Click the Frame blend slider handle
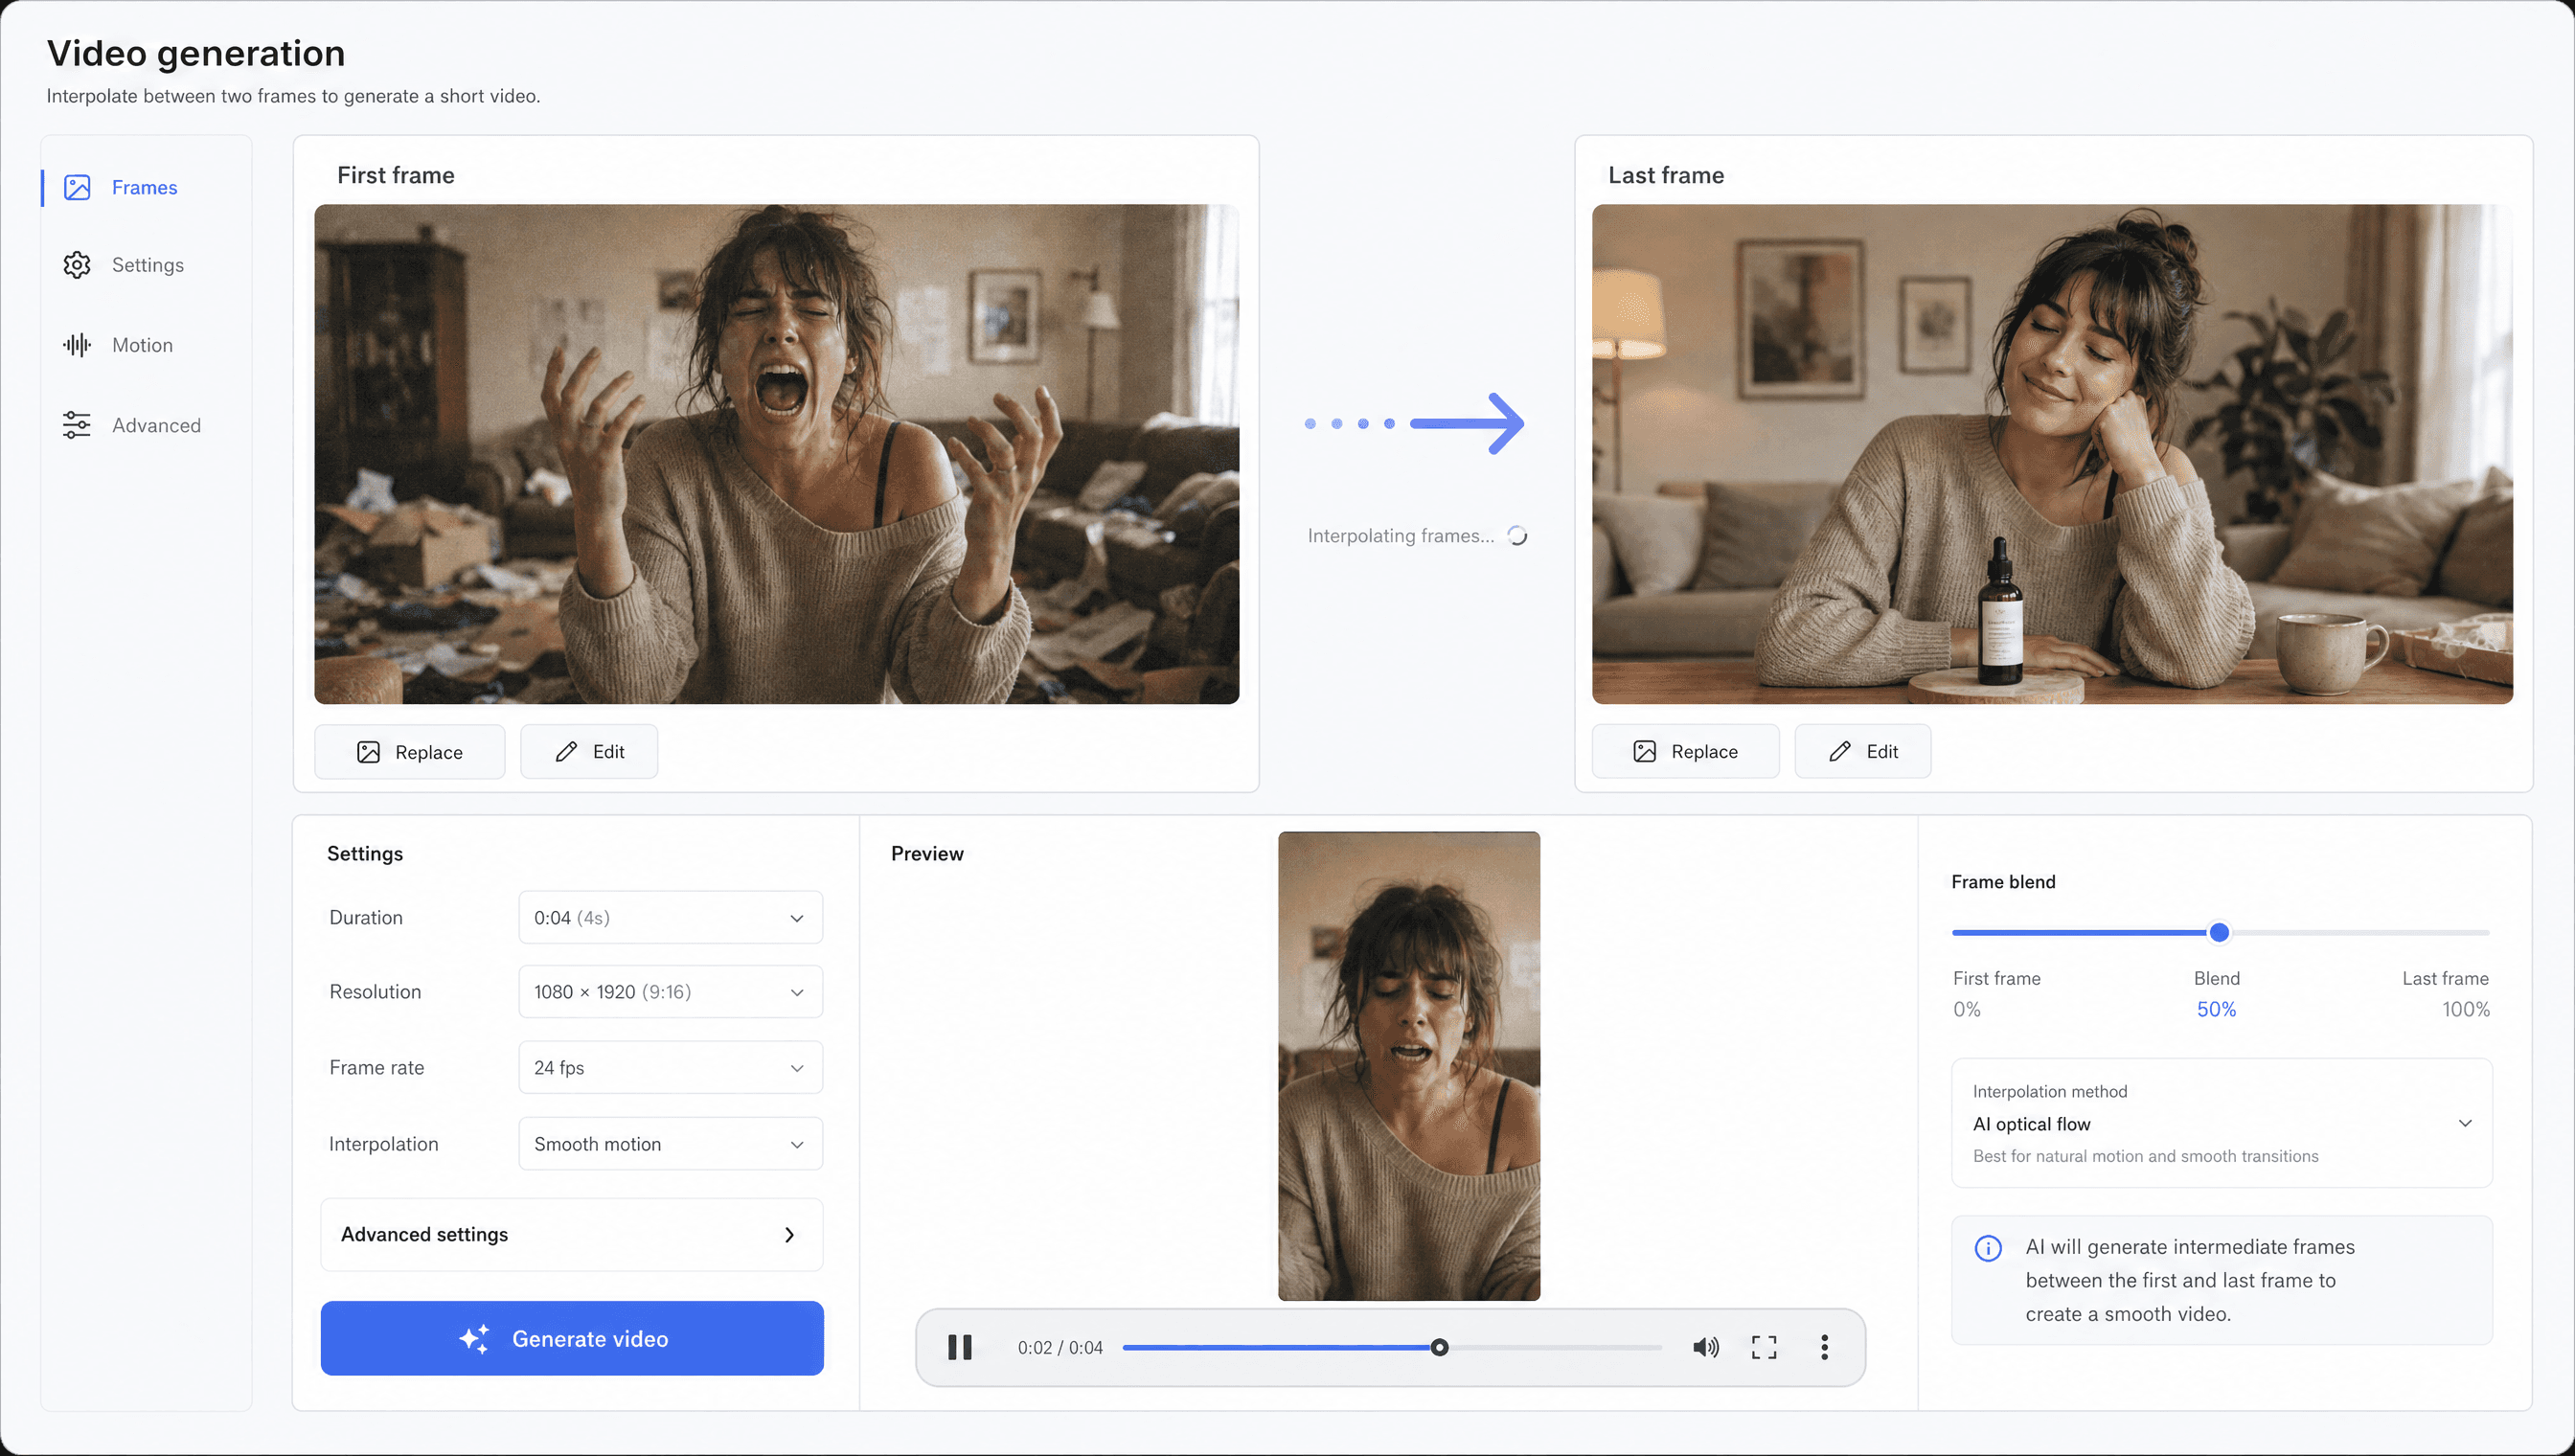2575x1456 pixels. [x=2220, y=933]
